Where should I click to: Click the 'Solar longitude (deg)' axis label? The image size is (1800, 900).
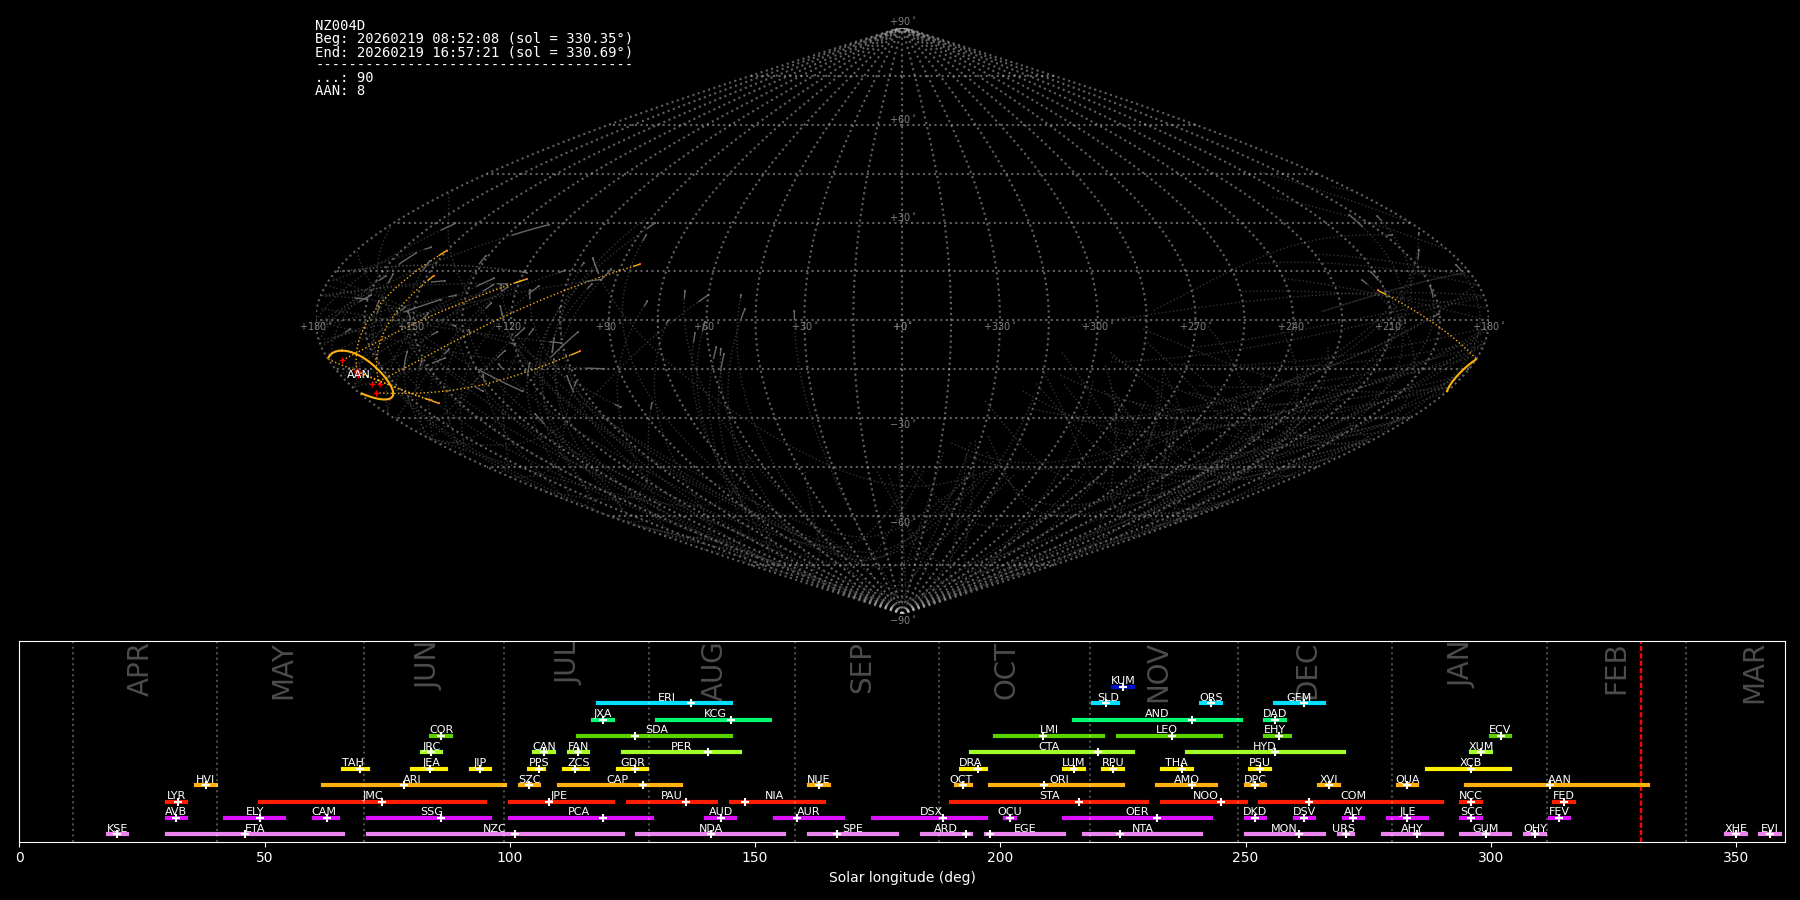coord(902,878)
